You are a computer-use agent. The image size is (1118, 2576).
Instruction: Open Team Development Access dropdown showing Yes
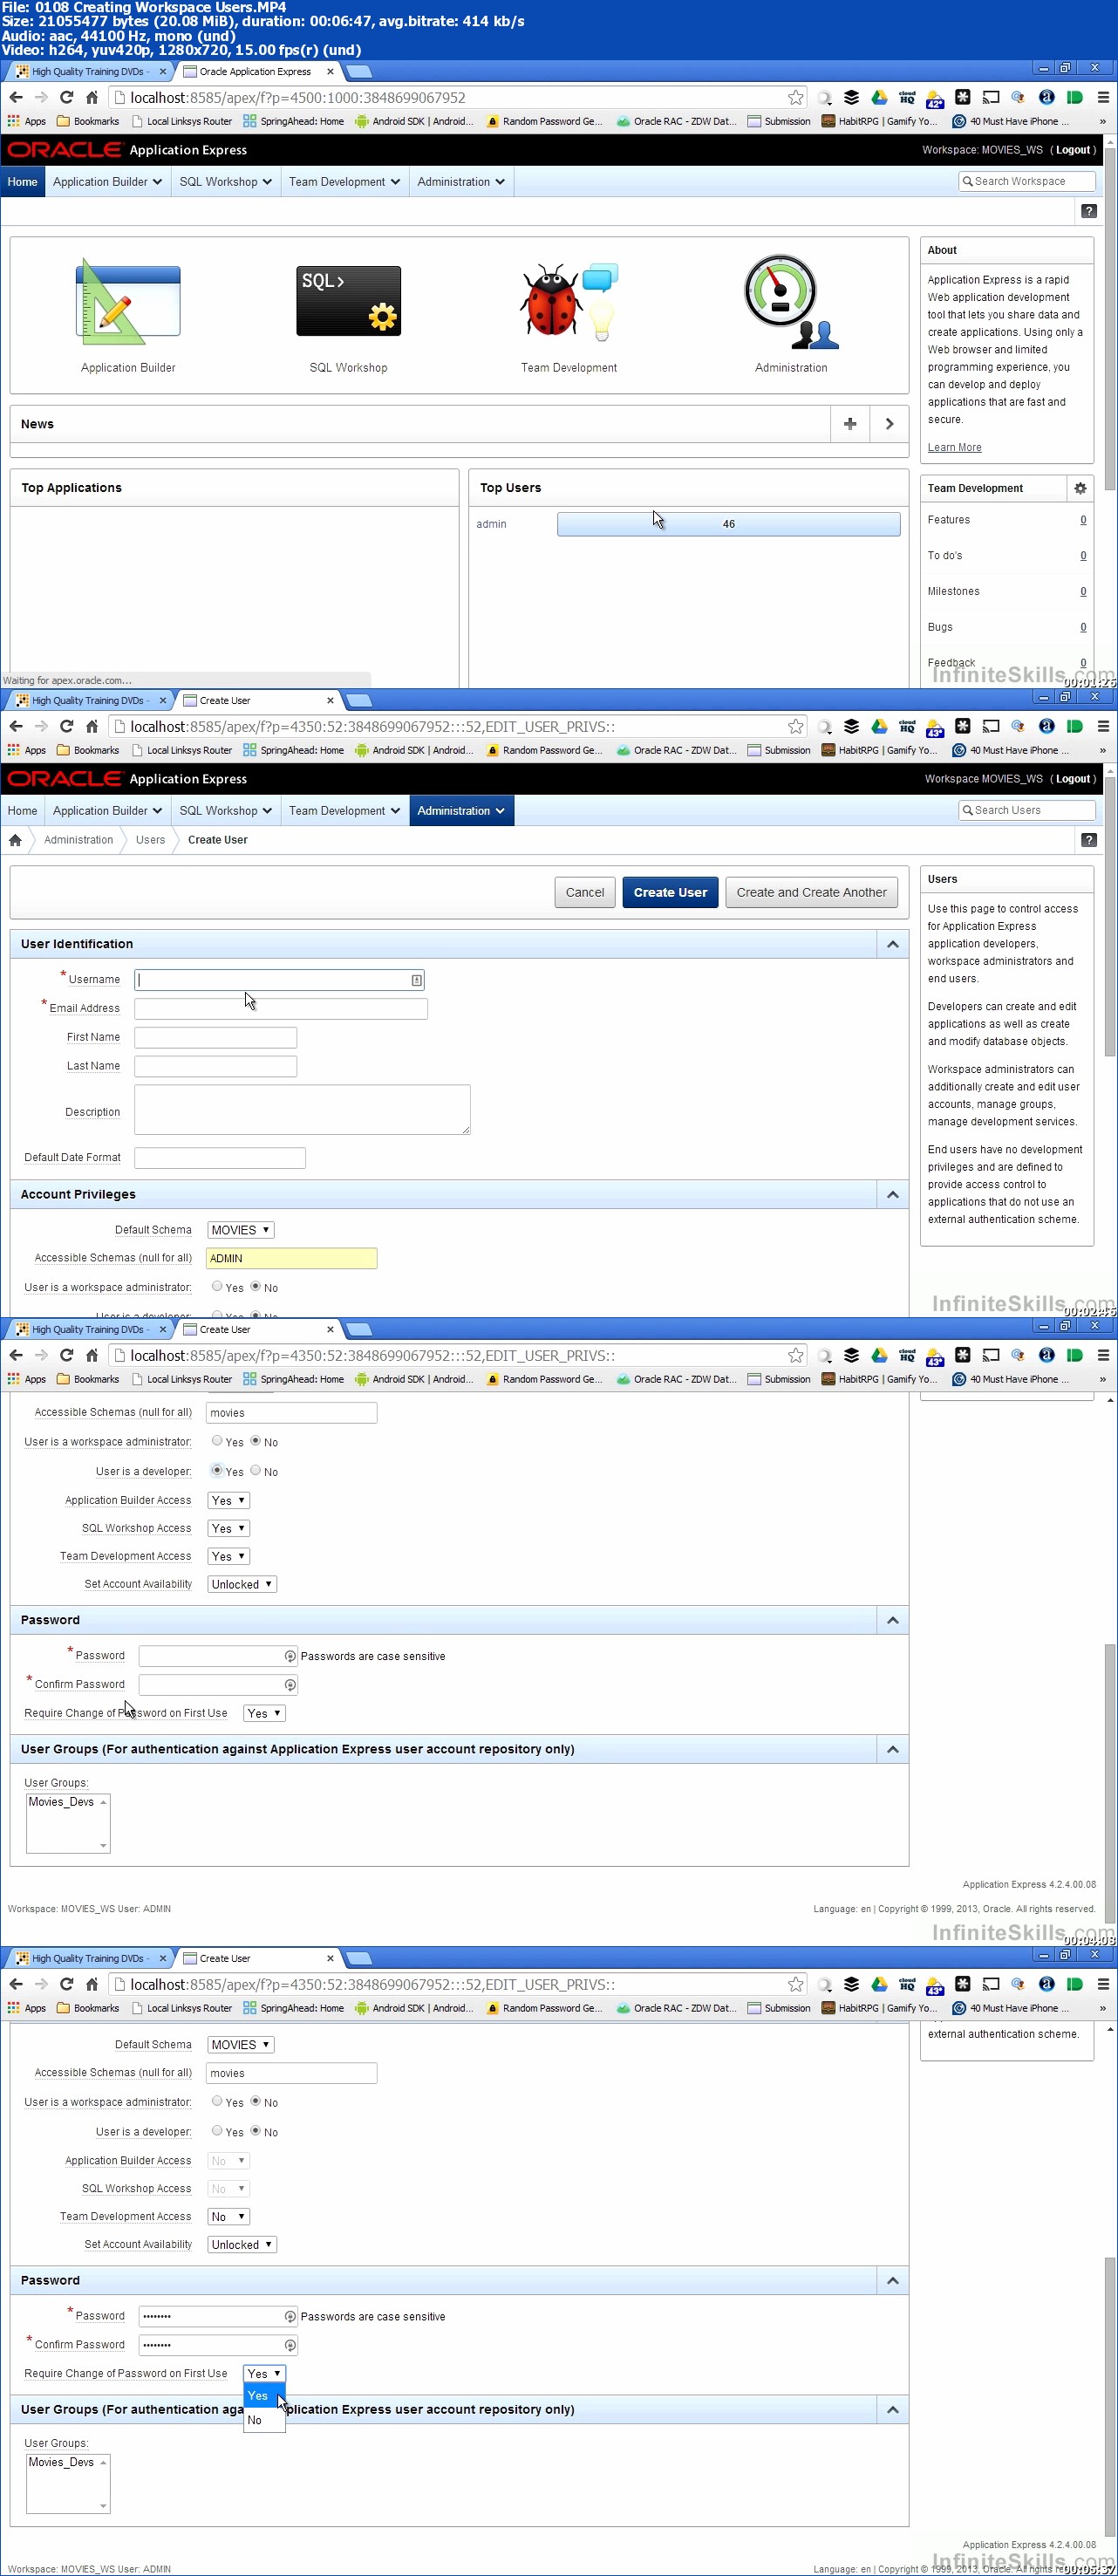point(228,1556)
